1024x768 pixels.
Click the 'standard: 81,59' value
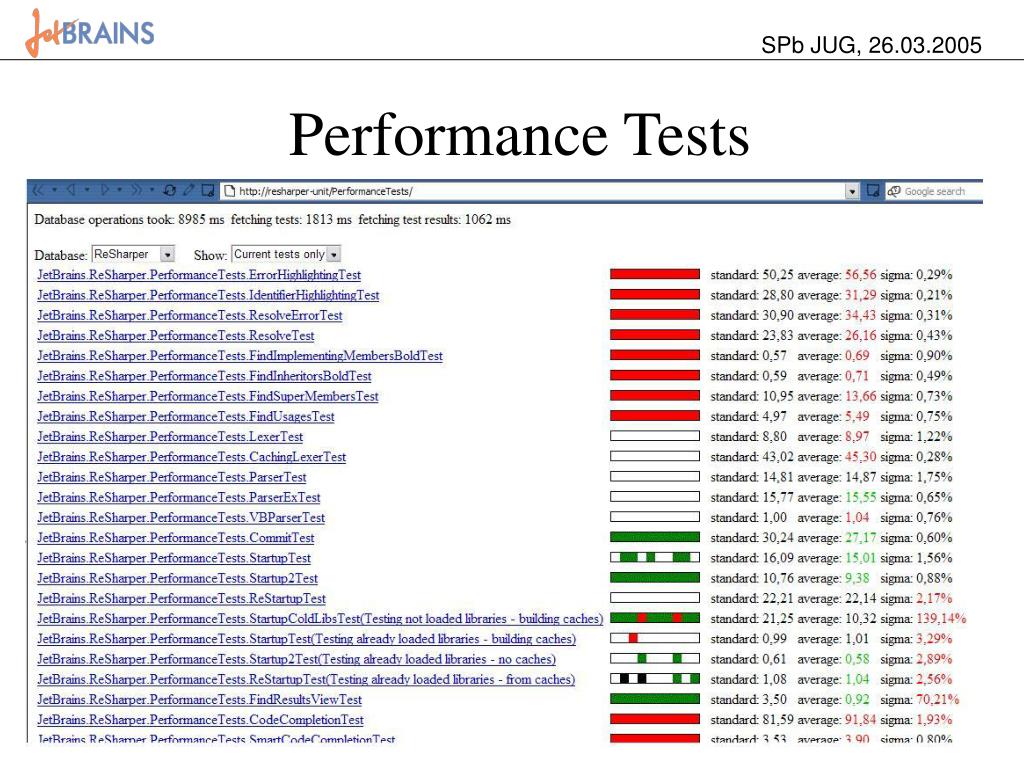click(x=752, y=720)
